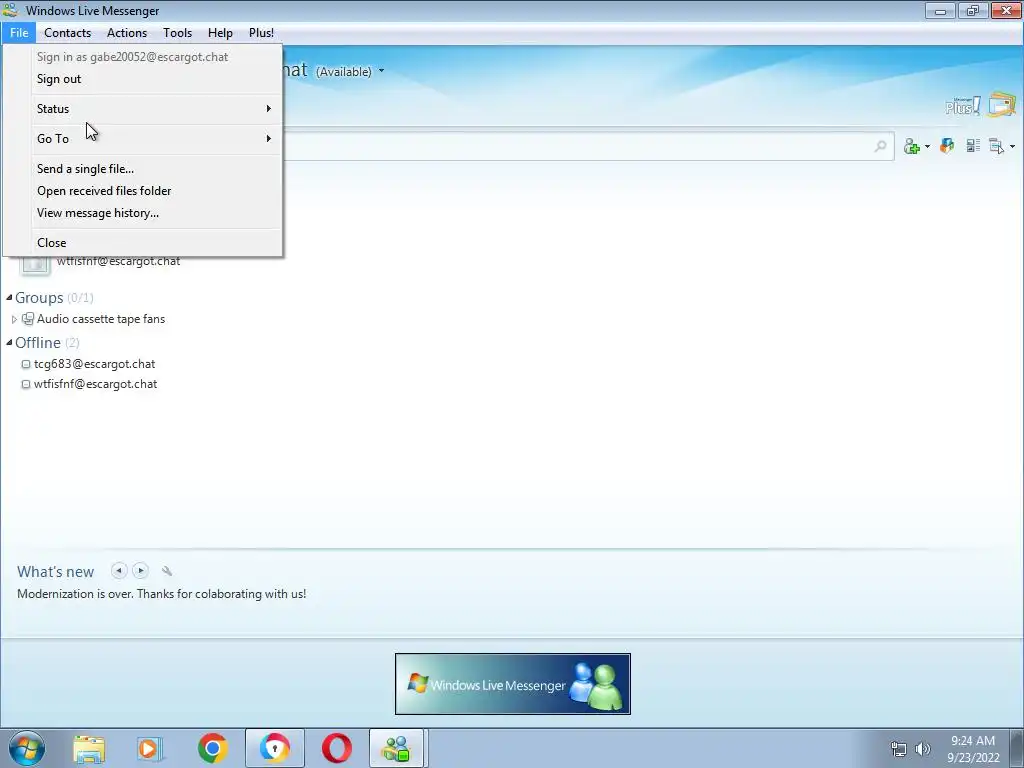Click the taskbar clock showing 9:24 AM

pos(973,748)
